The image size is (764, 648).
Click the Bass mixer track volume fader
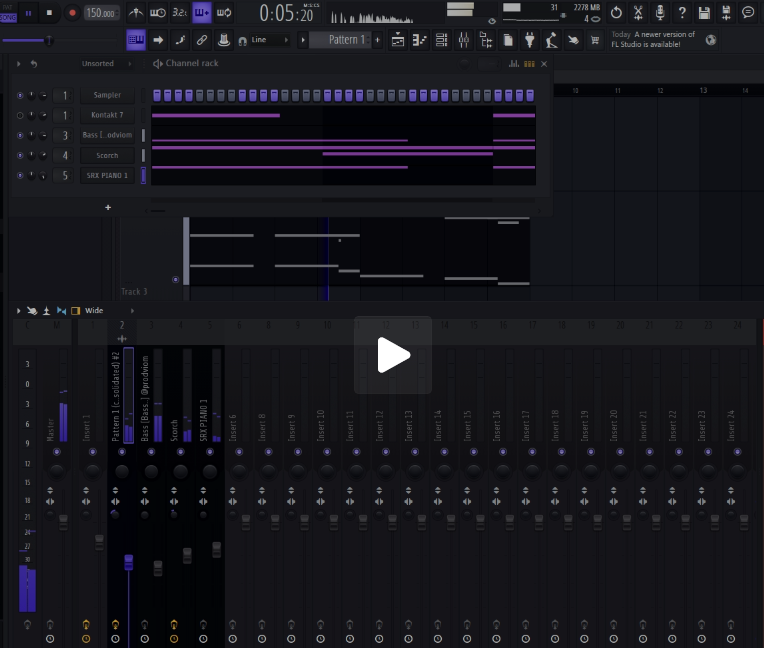[157, 567]
